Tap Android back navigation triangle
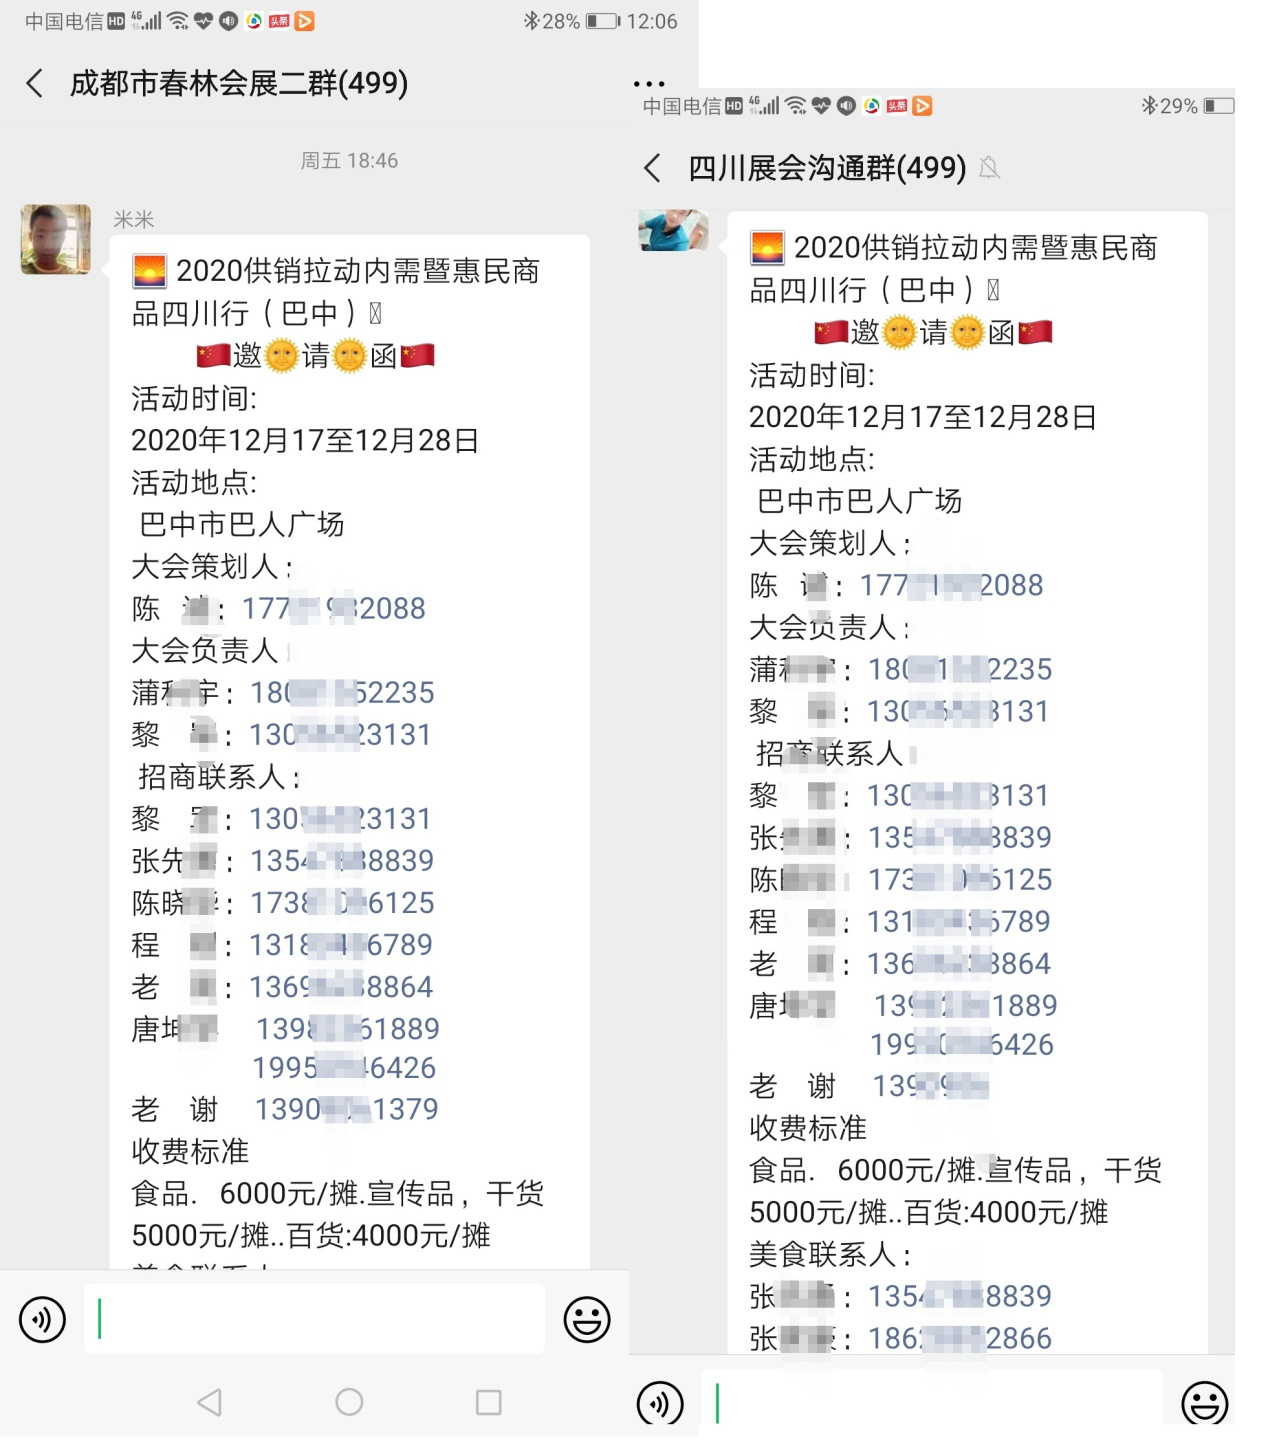Screen dimensions: 1268x1452 (209, 1402)
